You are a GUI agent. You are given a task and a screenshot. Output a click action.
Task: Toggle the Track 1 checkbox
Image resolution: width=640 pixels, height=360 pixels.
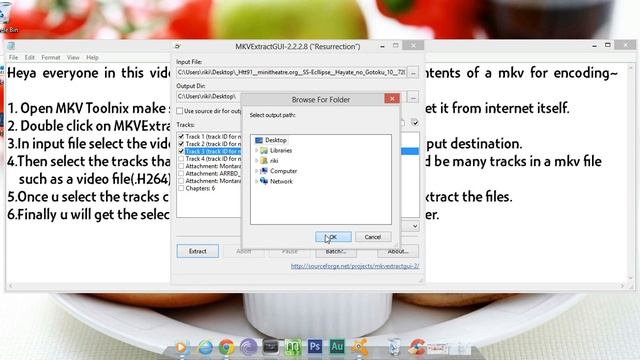coord(181,136)
